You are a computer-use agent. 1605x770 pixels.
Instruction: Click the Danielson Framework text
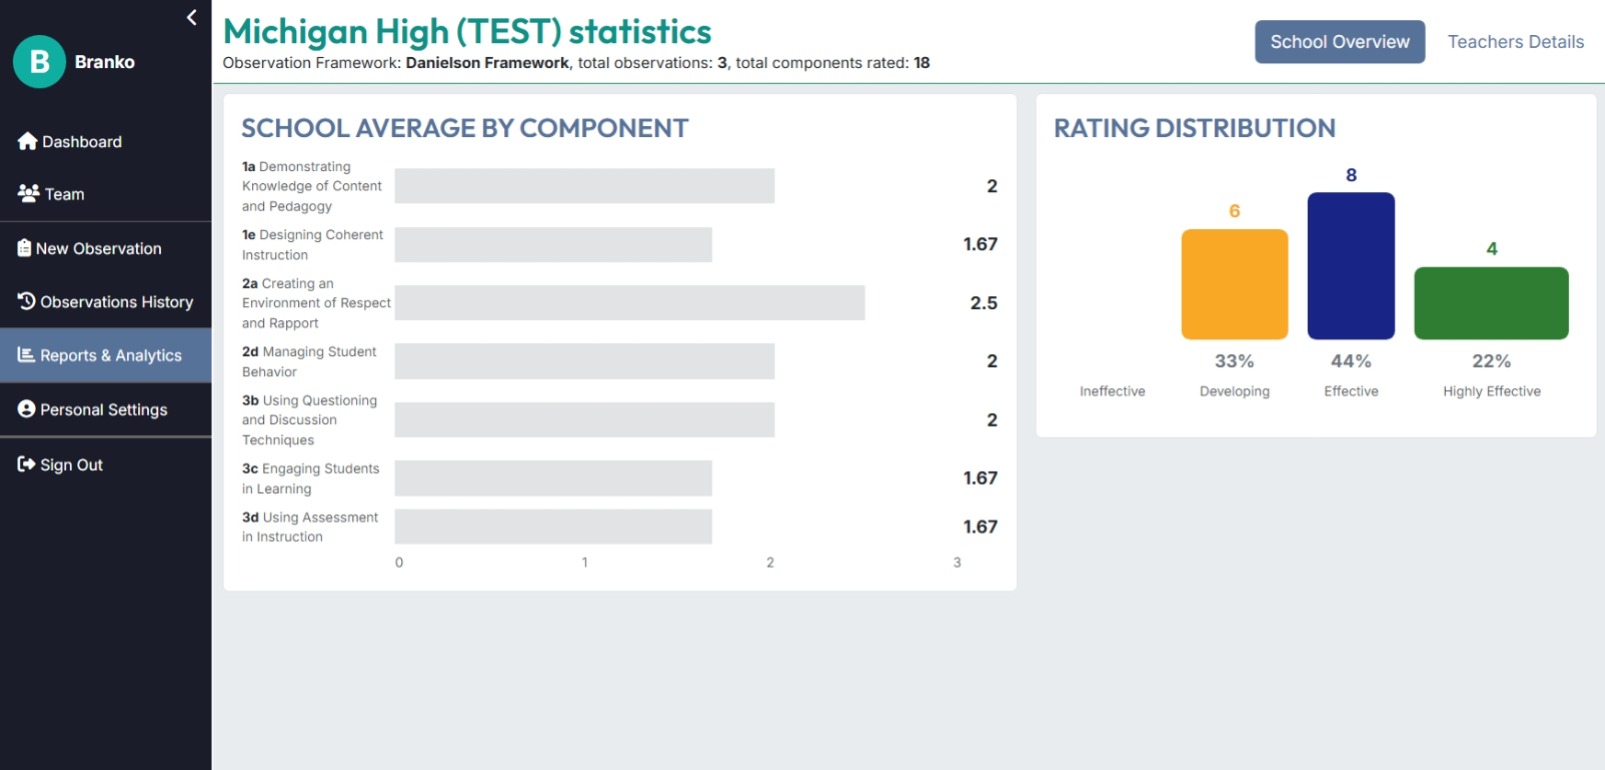[487, 63]
